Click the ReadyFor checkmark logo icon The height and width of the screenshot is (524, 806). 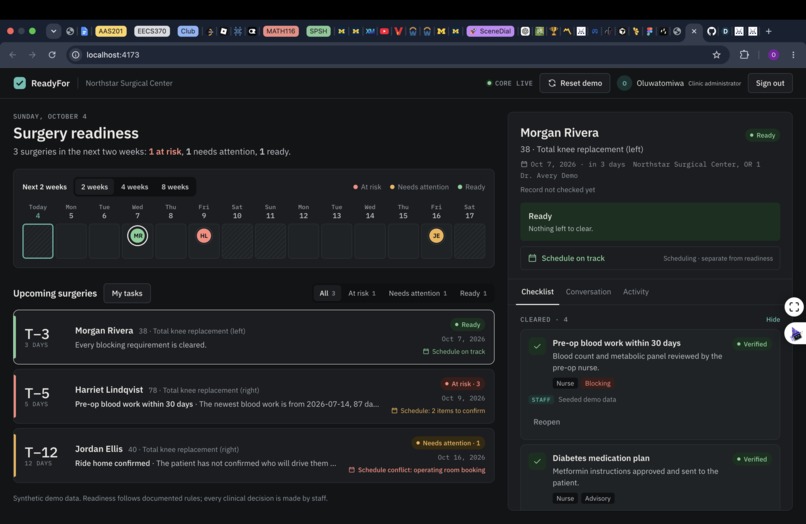20,83
